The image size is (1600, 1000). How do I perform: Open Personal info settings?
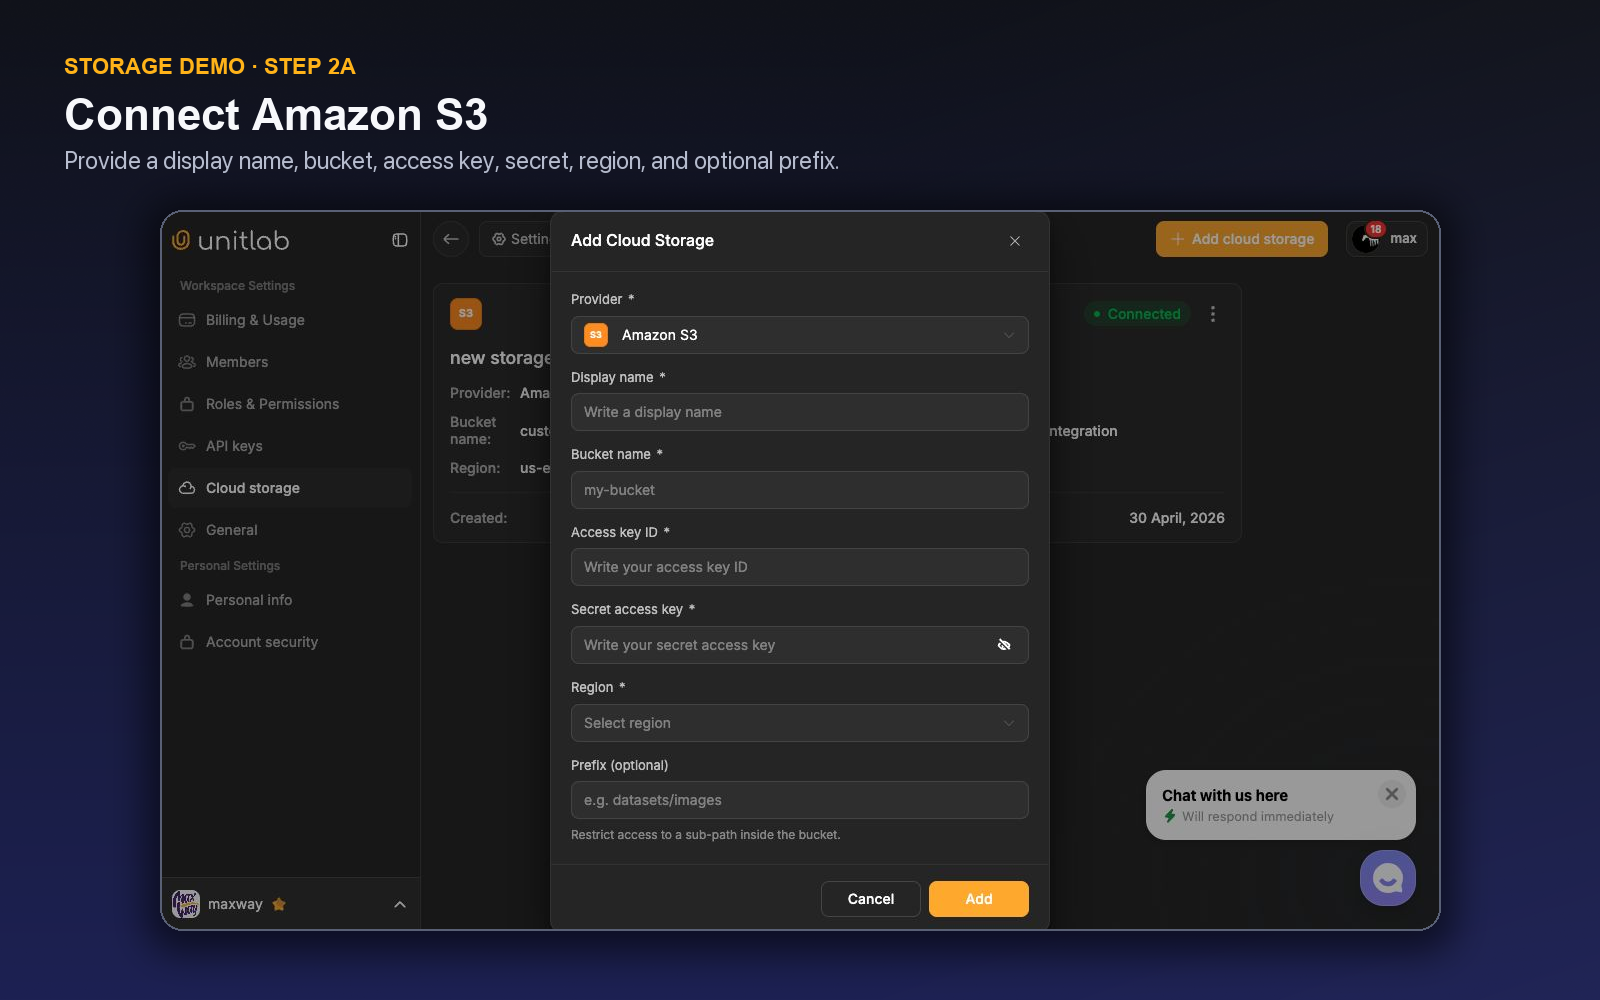coord(290,600)
